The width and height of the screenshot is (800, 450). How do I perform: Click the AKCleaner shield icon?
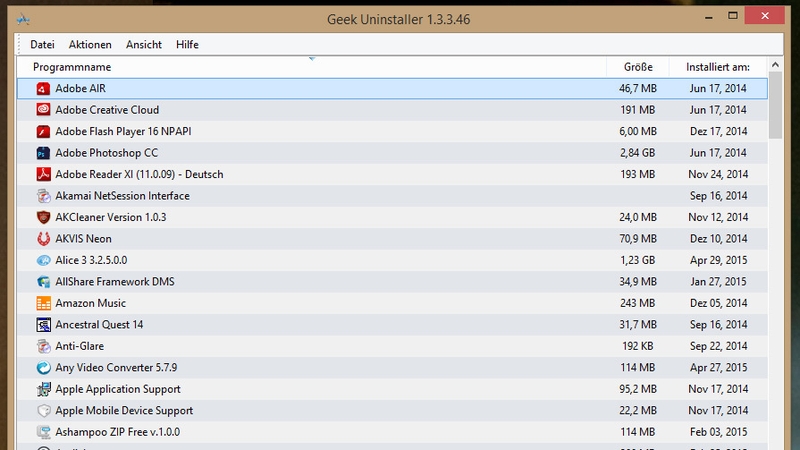(43, 217)
